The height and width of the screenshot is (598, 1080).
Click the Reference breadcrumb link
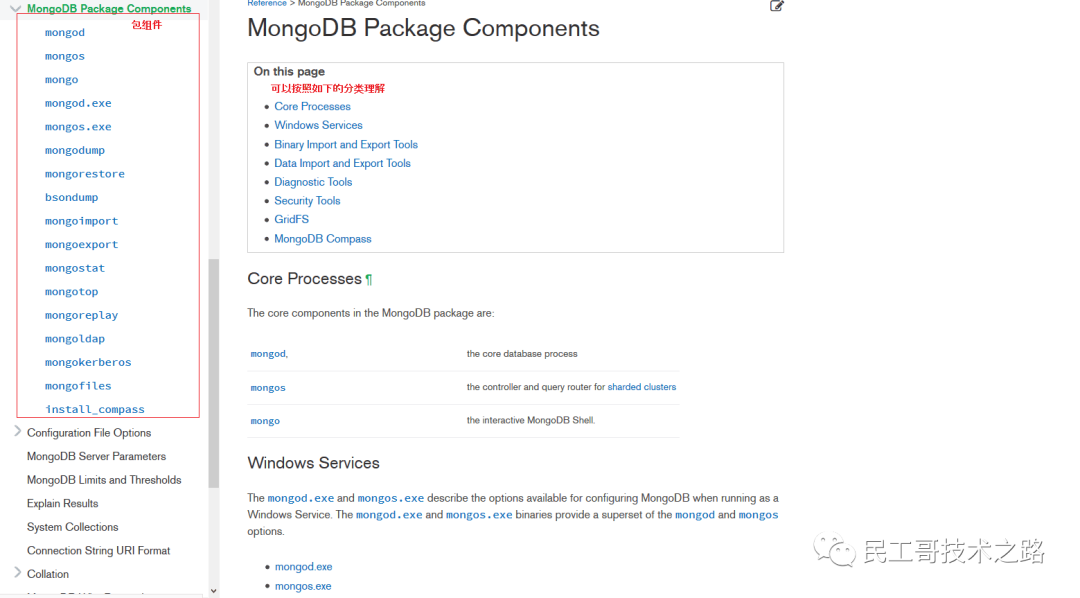coord(267,3)
